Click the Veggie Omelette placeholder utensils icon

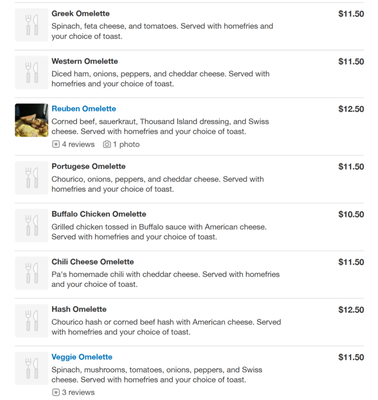pyautogui.click(x=32, y=368)
